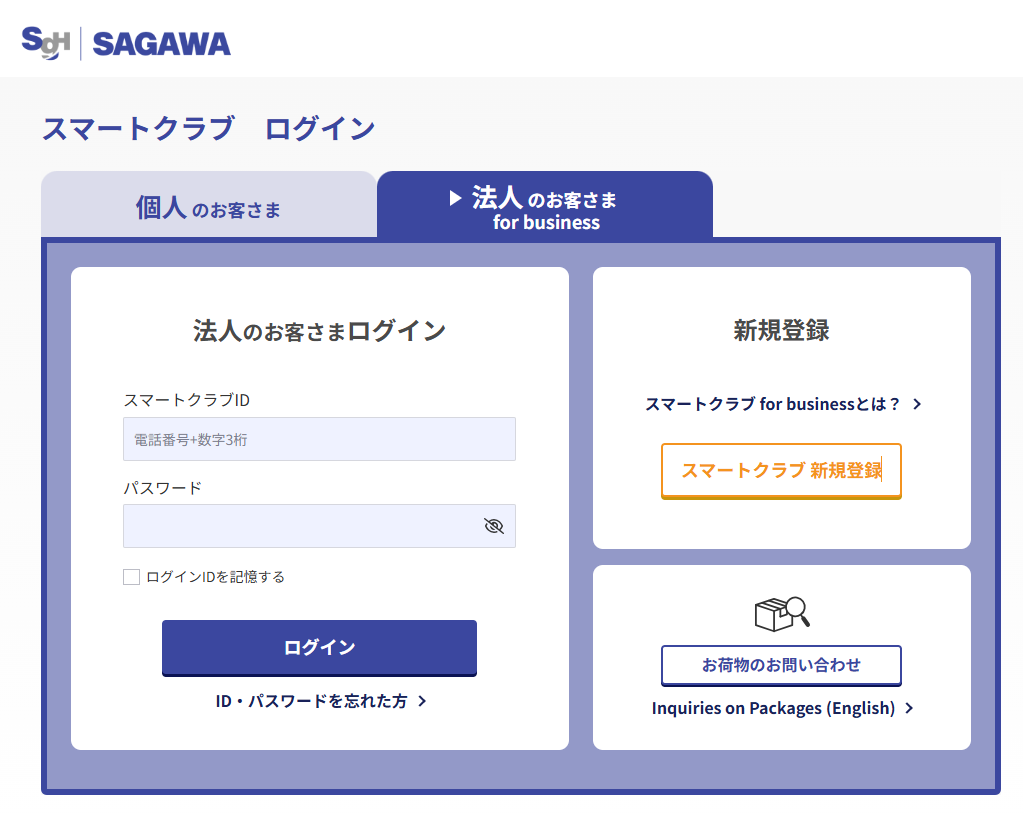Open Inquiries on Packages (English) link

pos(773,708)
